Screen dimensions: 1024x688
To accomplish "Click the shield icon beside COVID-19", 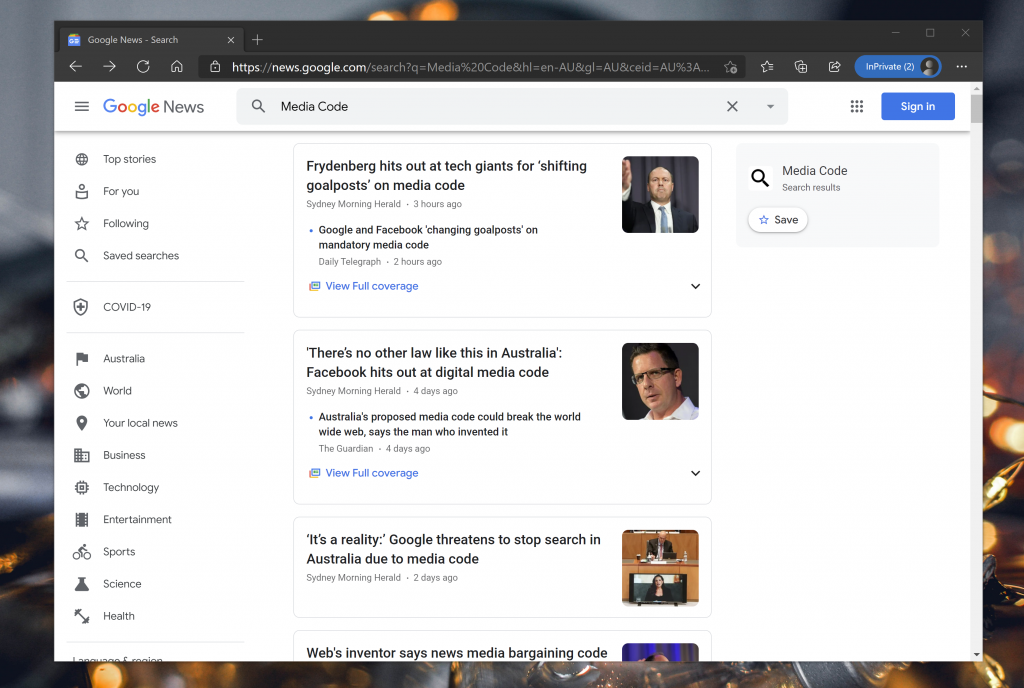I will tap(81, 307).
